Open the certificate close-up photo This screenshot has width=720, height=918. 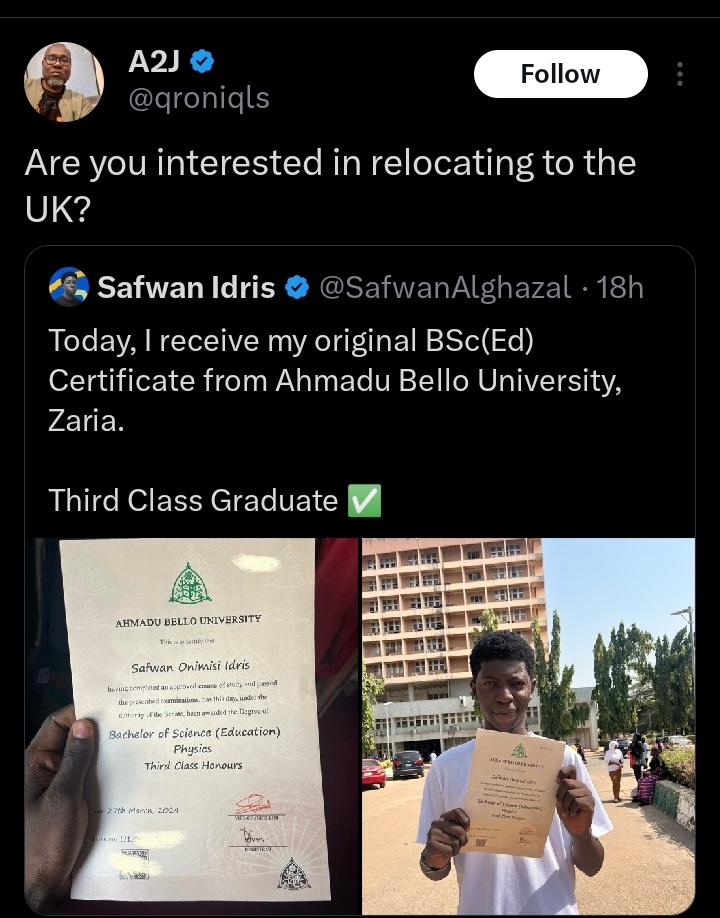191,725
